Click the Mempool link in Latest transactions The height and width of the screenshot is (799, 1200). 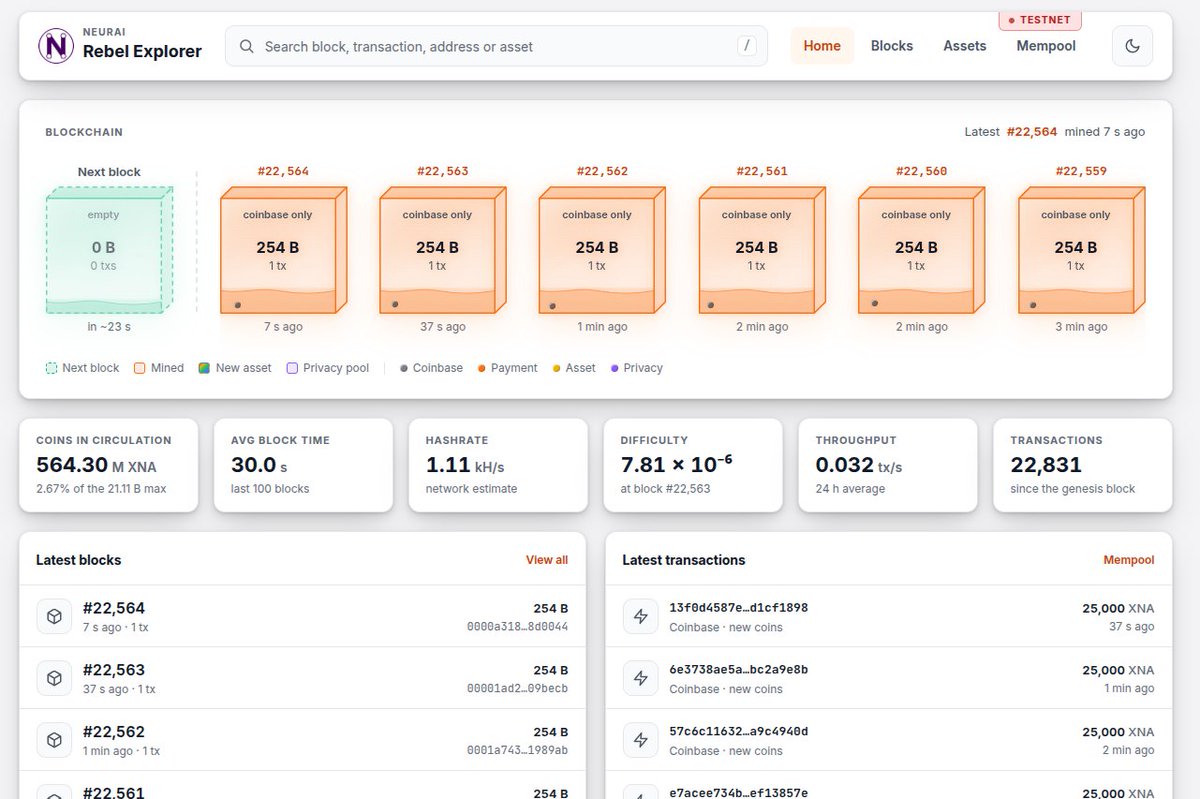point(1129,560)
